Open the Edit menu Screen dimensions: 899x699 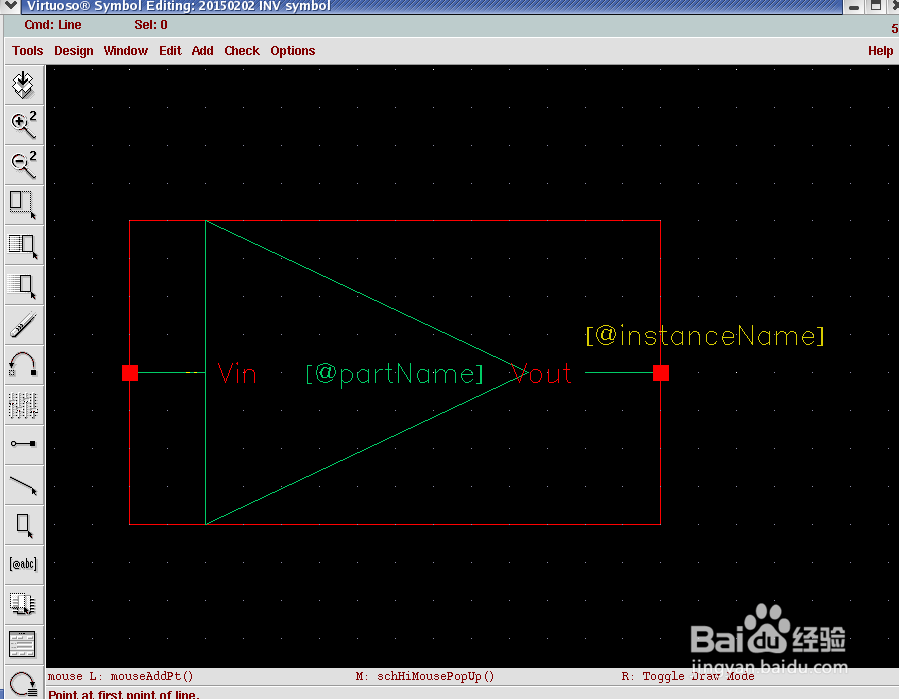tap(170, 50)
